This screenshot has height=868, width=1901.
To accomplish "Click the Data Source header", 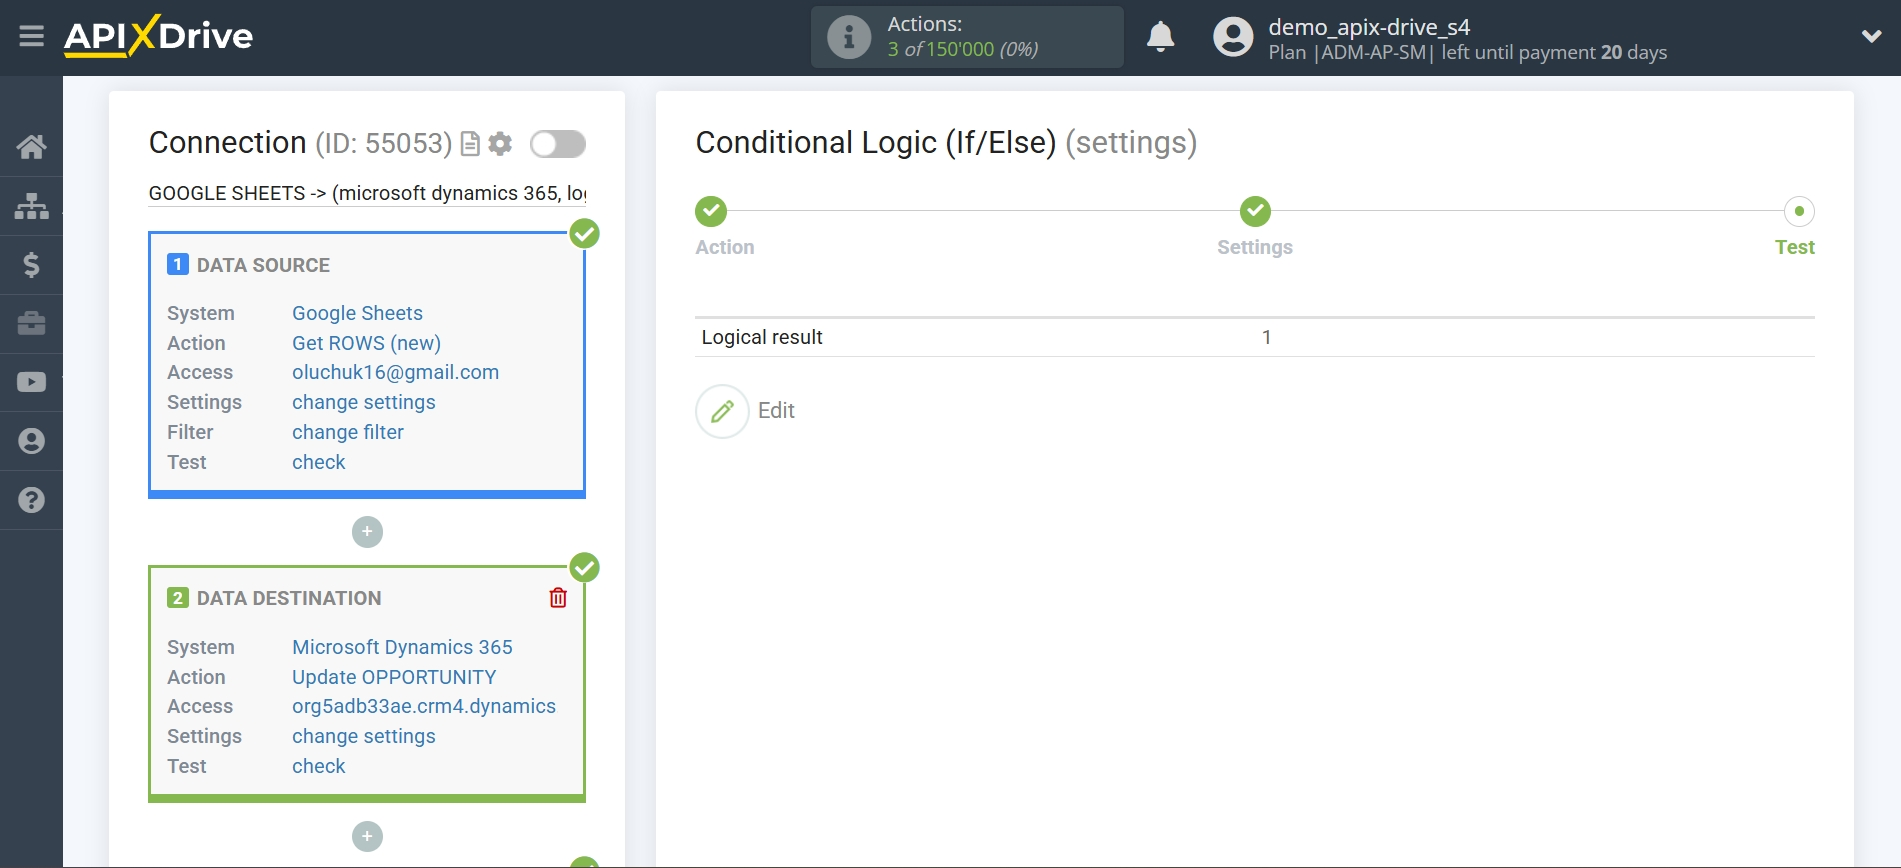I will tap(263, 265).
